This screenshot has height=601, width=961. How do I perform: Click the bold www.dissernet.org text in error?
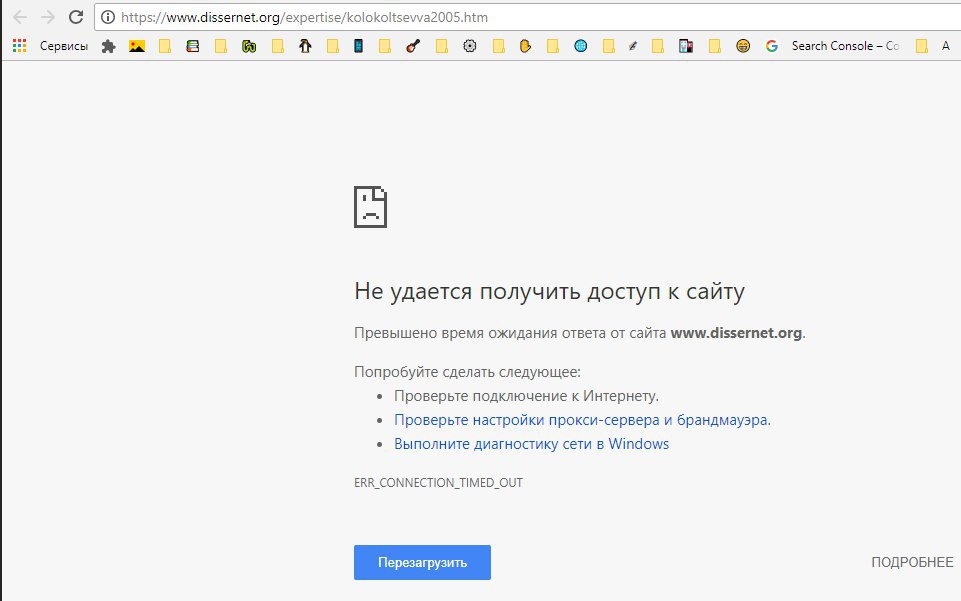(x=736, y=333)
